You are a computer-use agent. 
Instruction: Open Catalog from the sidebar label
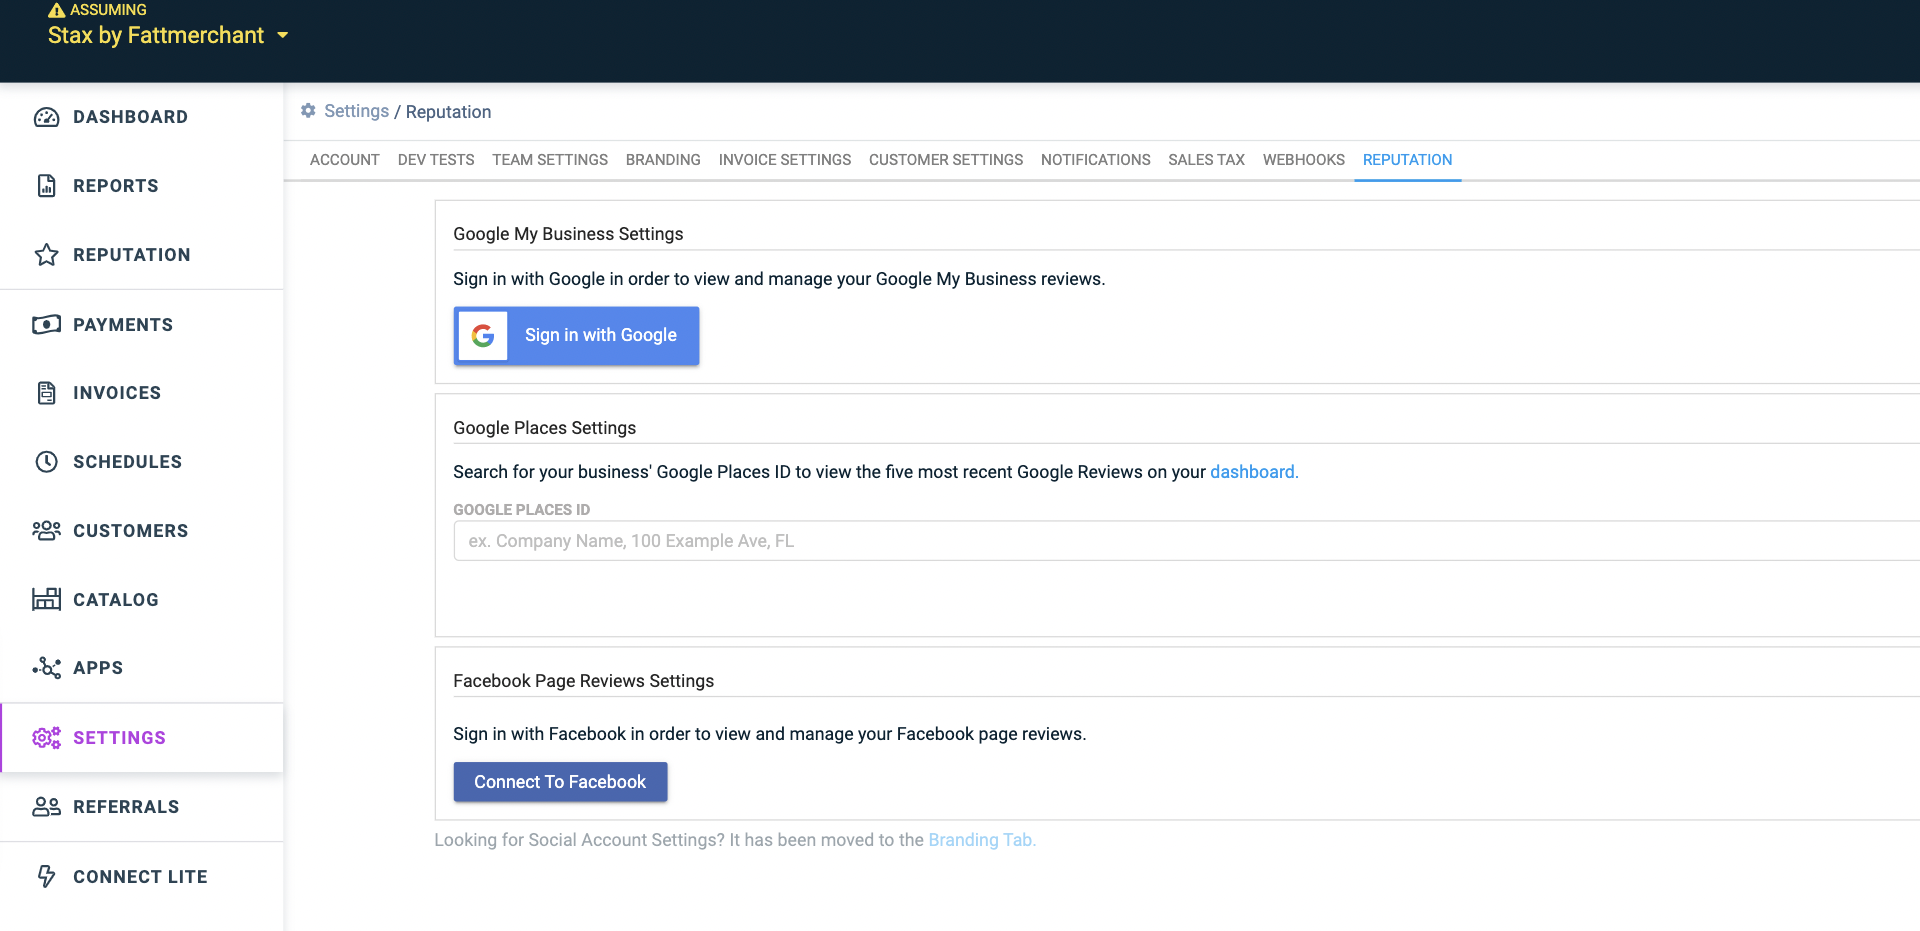[116, 600]
